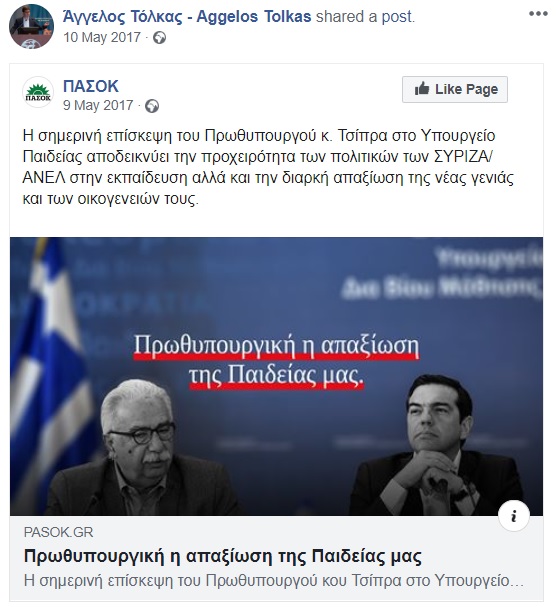The width and height of the screenshot is (556, 607).
Task: Open article headline Πρωθυπουργική η απαξίωση της Παιδείας μας
Action: point(223,556)
